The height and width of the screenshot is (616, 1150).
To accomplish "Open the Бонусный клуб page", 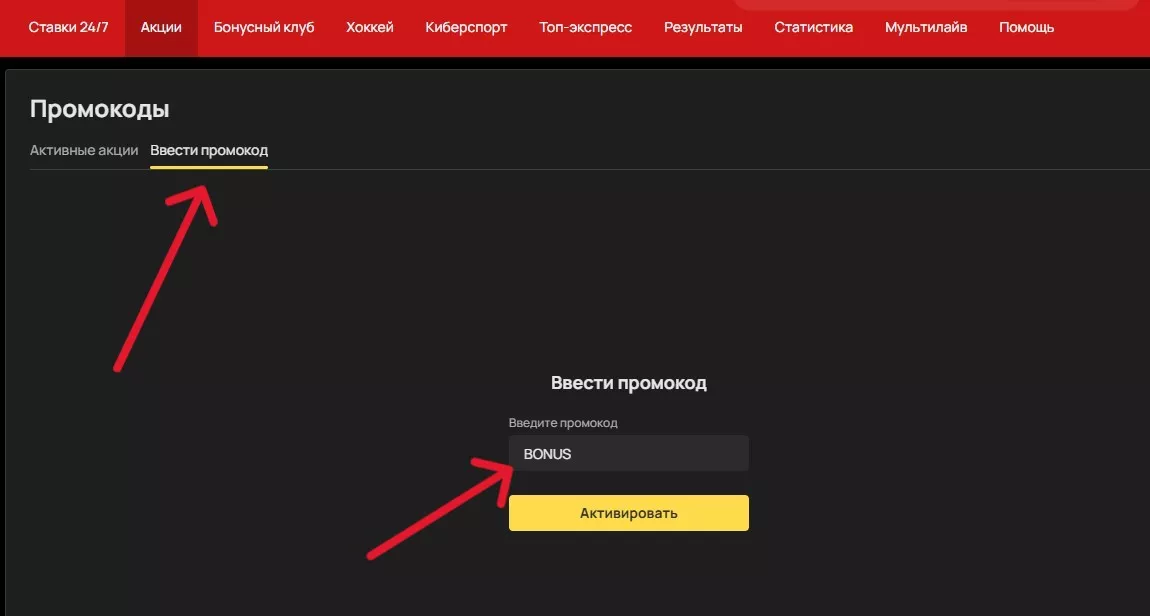I will pos(263,27).
